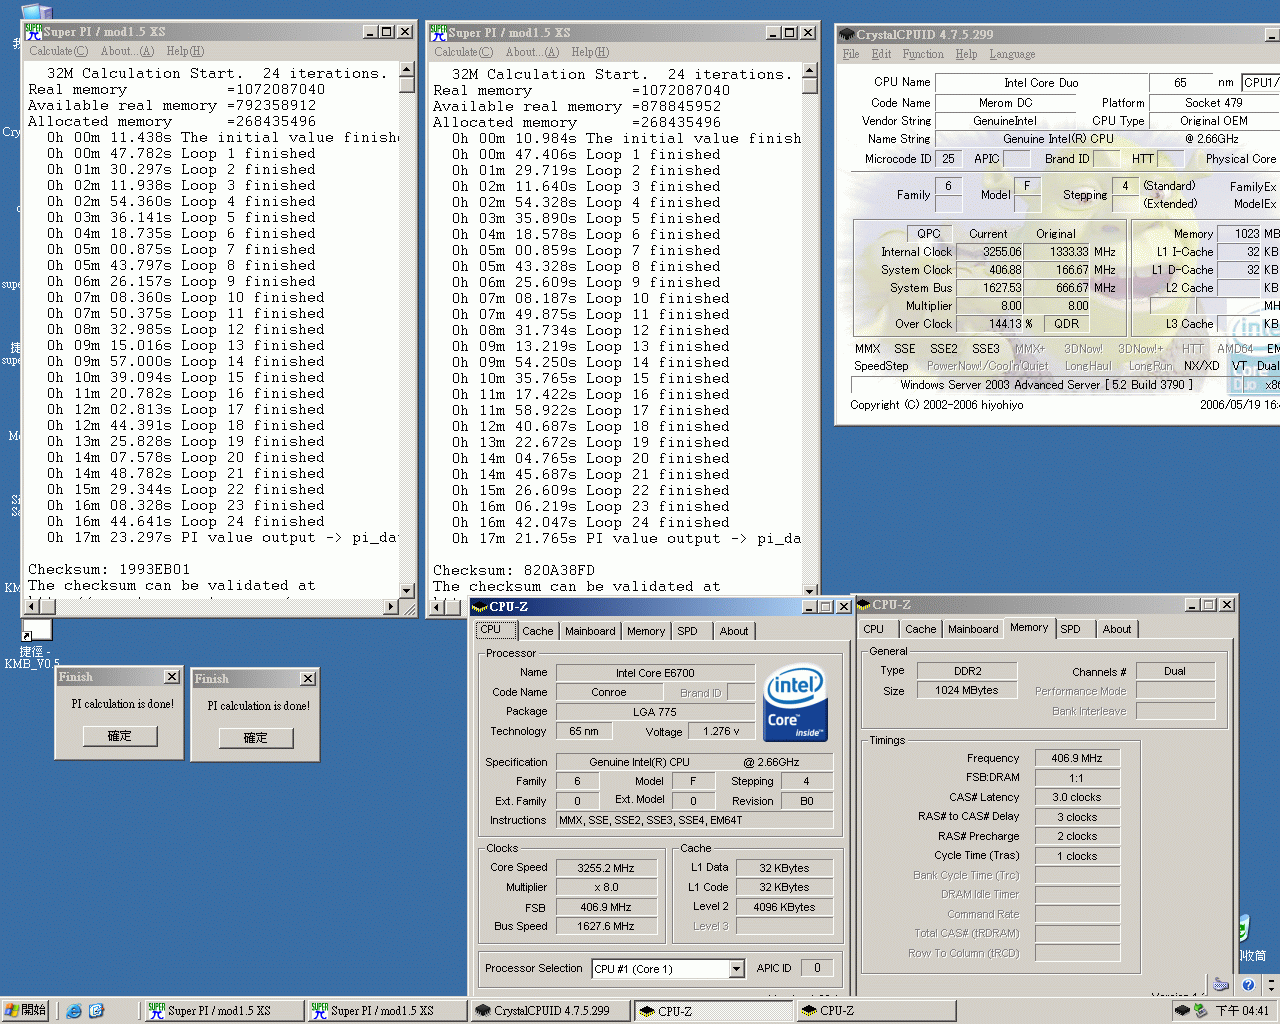The width and height of the screenshot is (1280, 1024).
Task: Click the Intel Core inside logo
Action: (795, 702)
